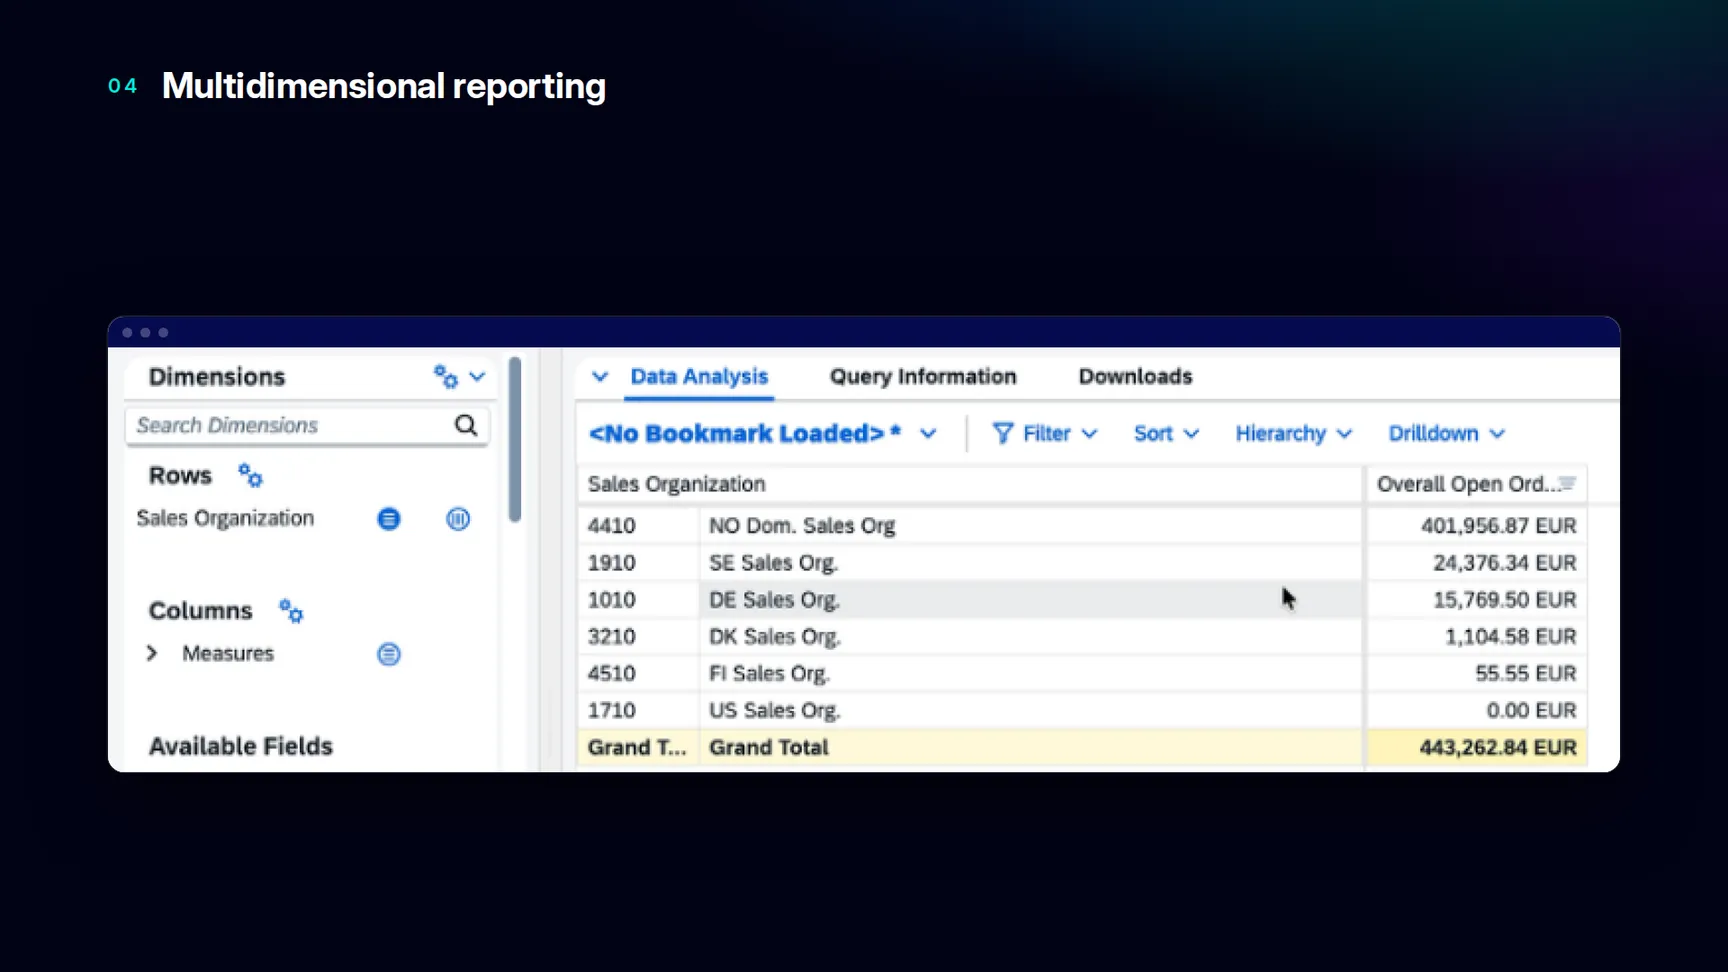Click the Dimensions panel vertical scrollbar

tap(515, 440)
